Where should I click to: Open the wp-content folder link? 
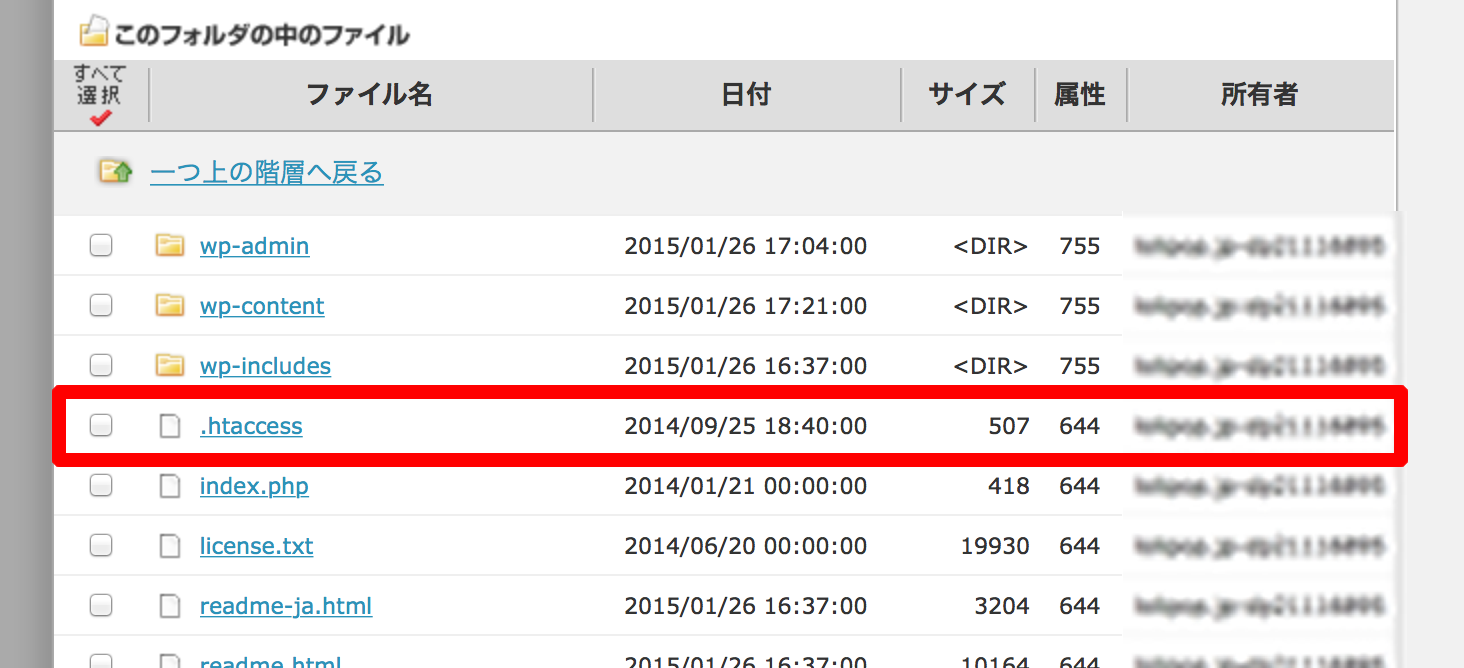pos(262,306)
